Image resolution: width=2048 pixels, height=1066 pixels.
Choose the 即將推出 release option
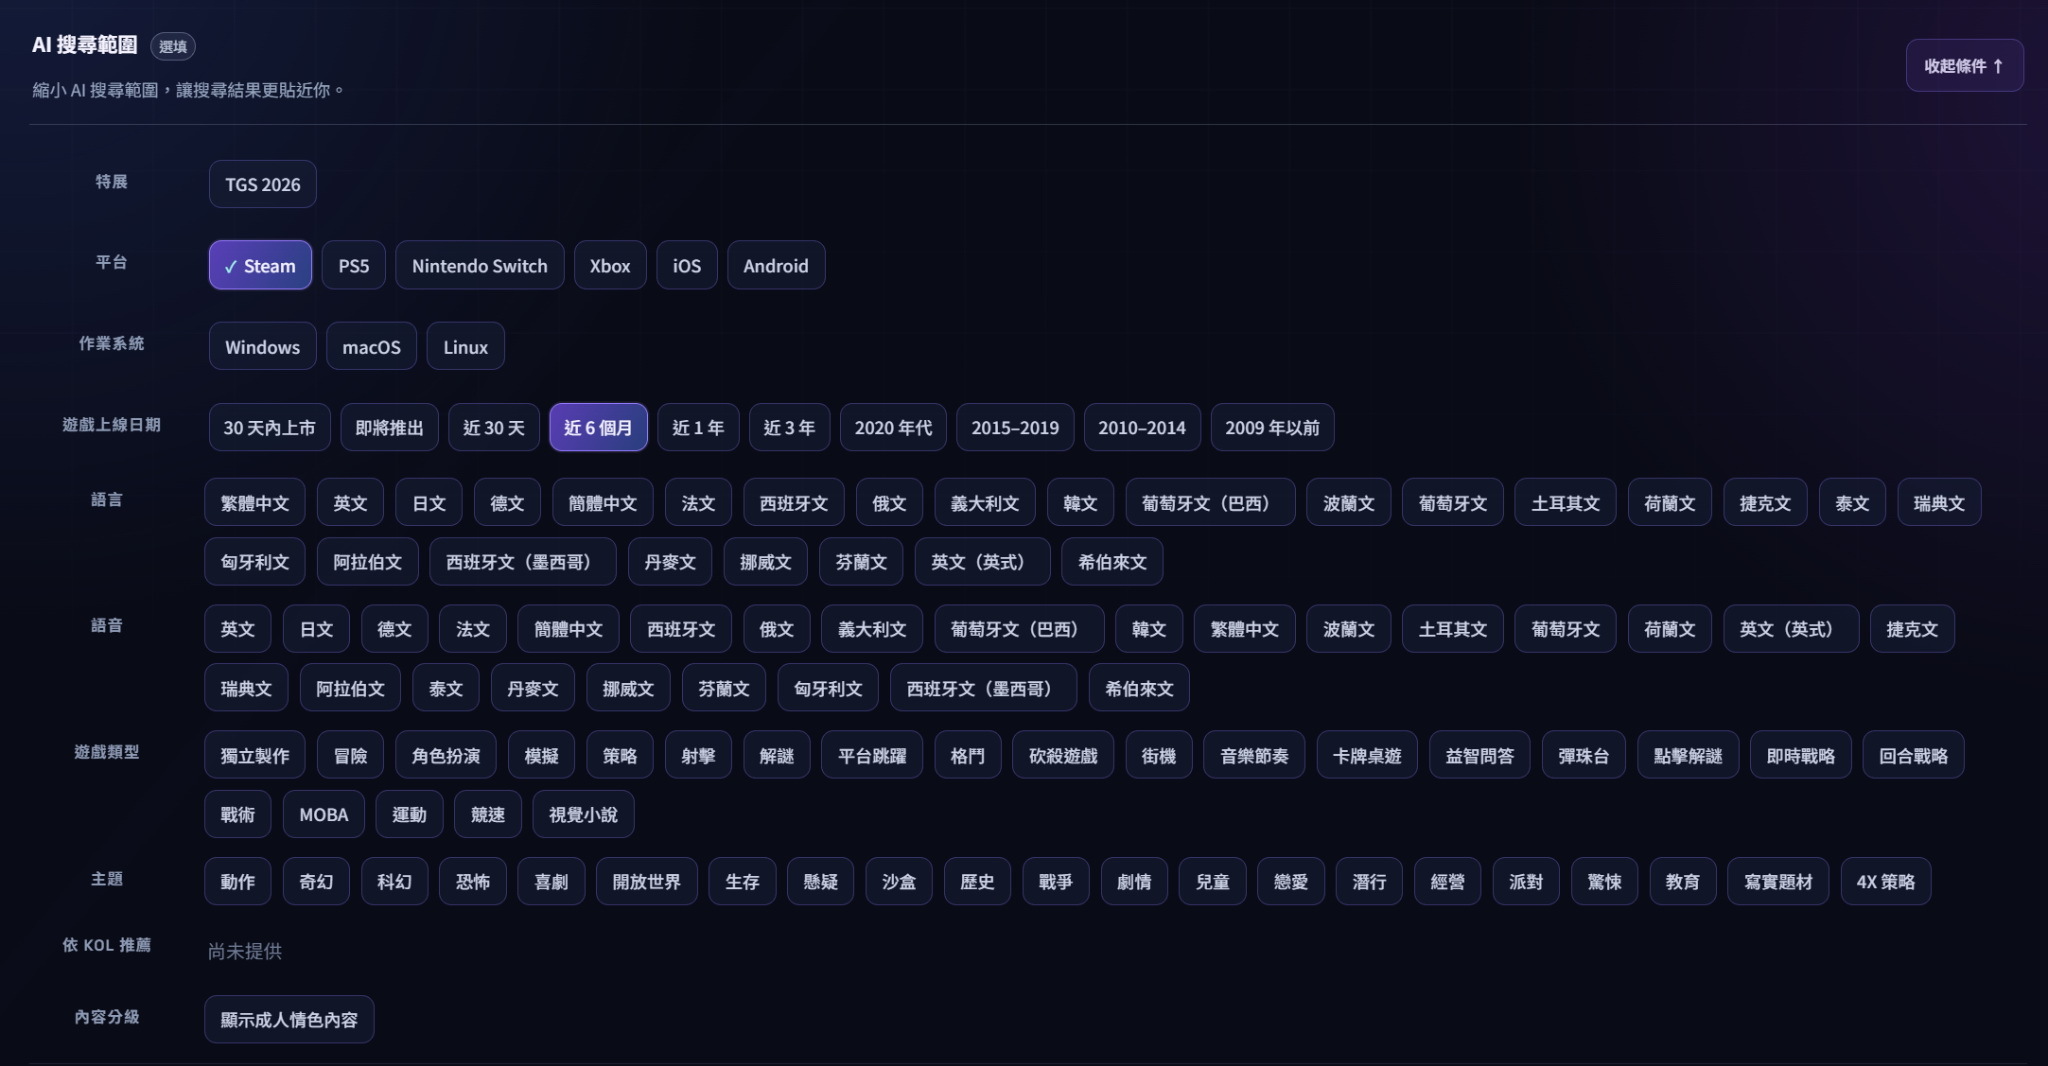coord(389,427)
